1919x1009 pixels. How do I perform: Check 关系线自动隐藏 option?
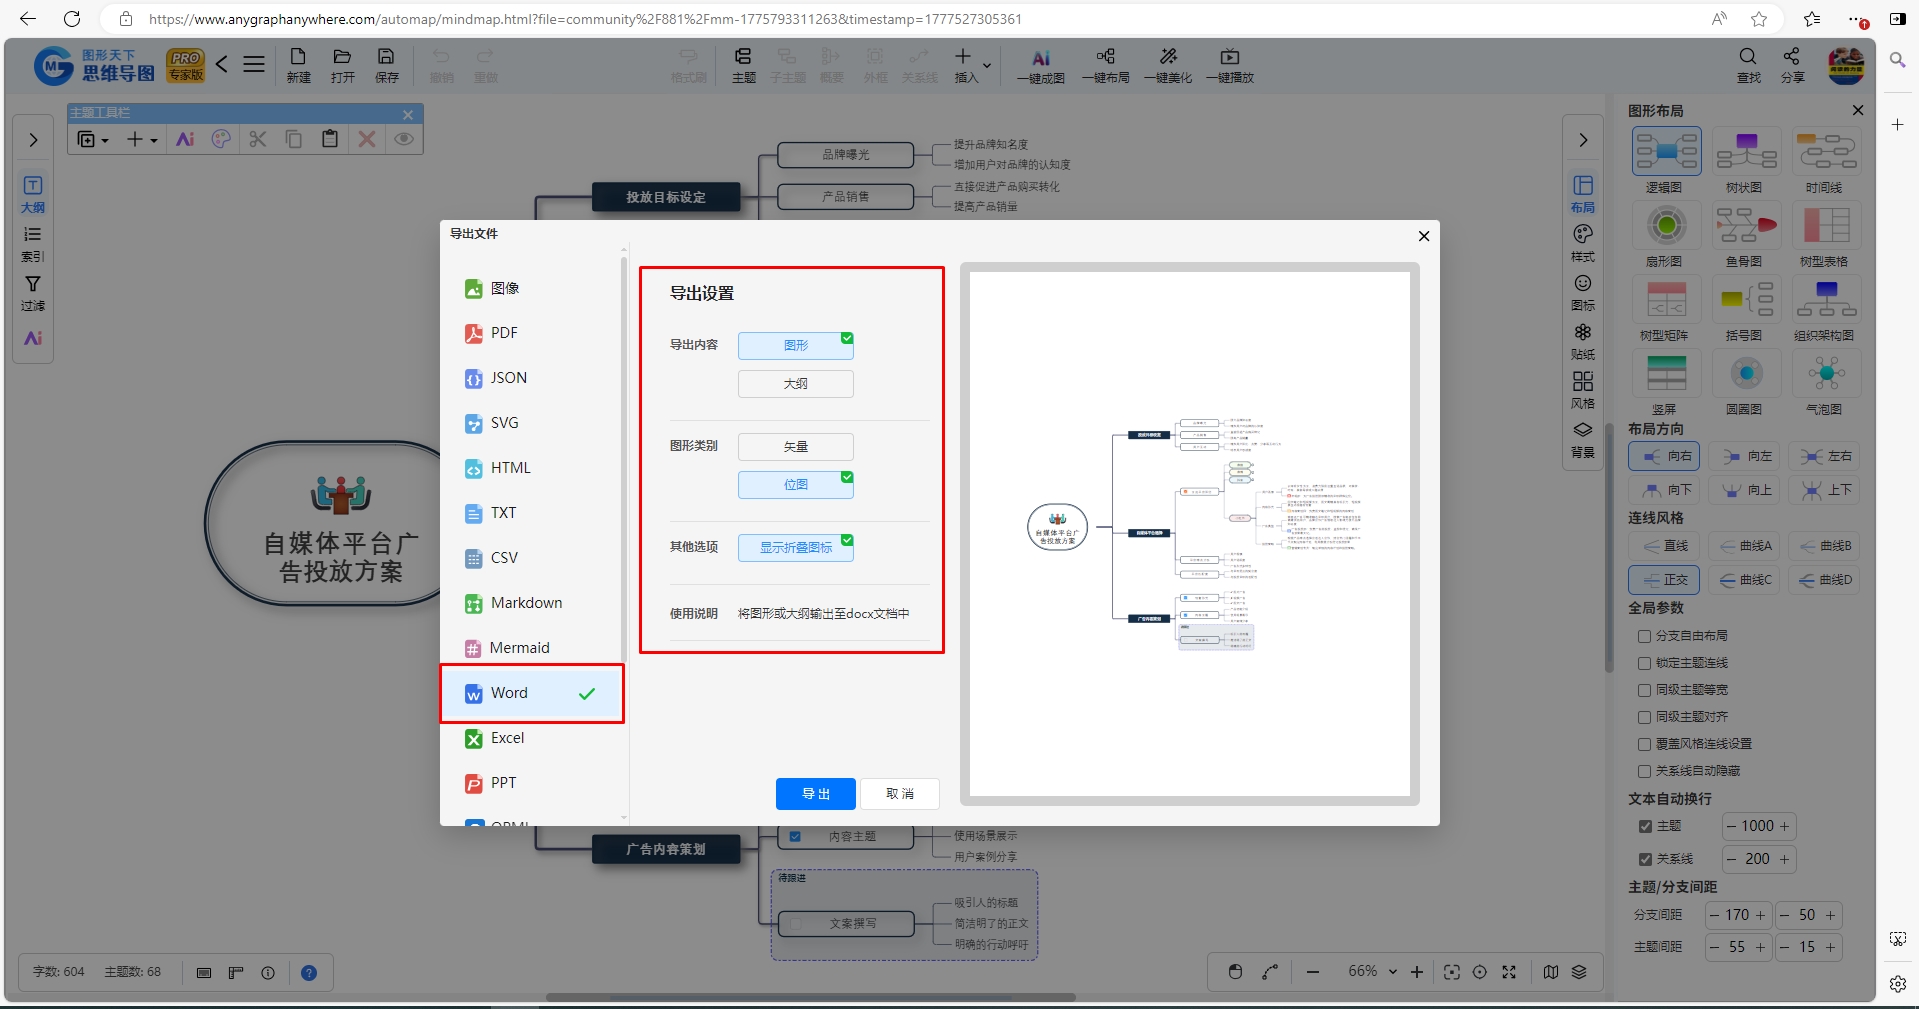1644,771
